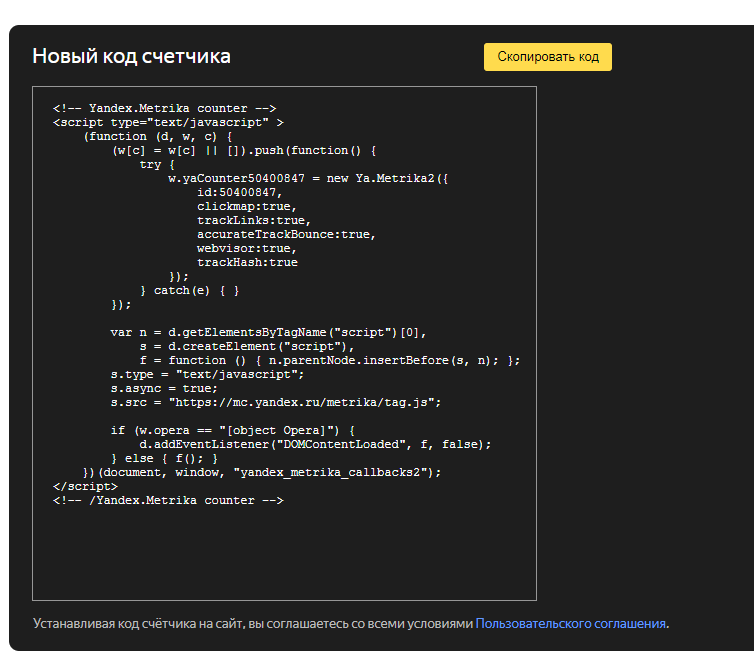Image resolution: width=754 pixels, height=668 pixels.
Task: Open the Пользовательского соглашения link
Action: (x=570, y=623)
